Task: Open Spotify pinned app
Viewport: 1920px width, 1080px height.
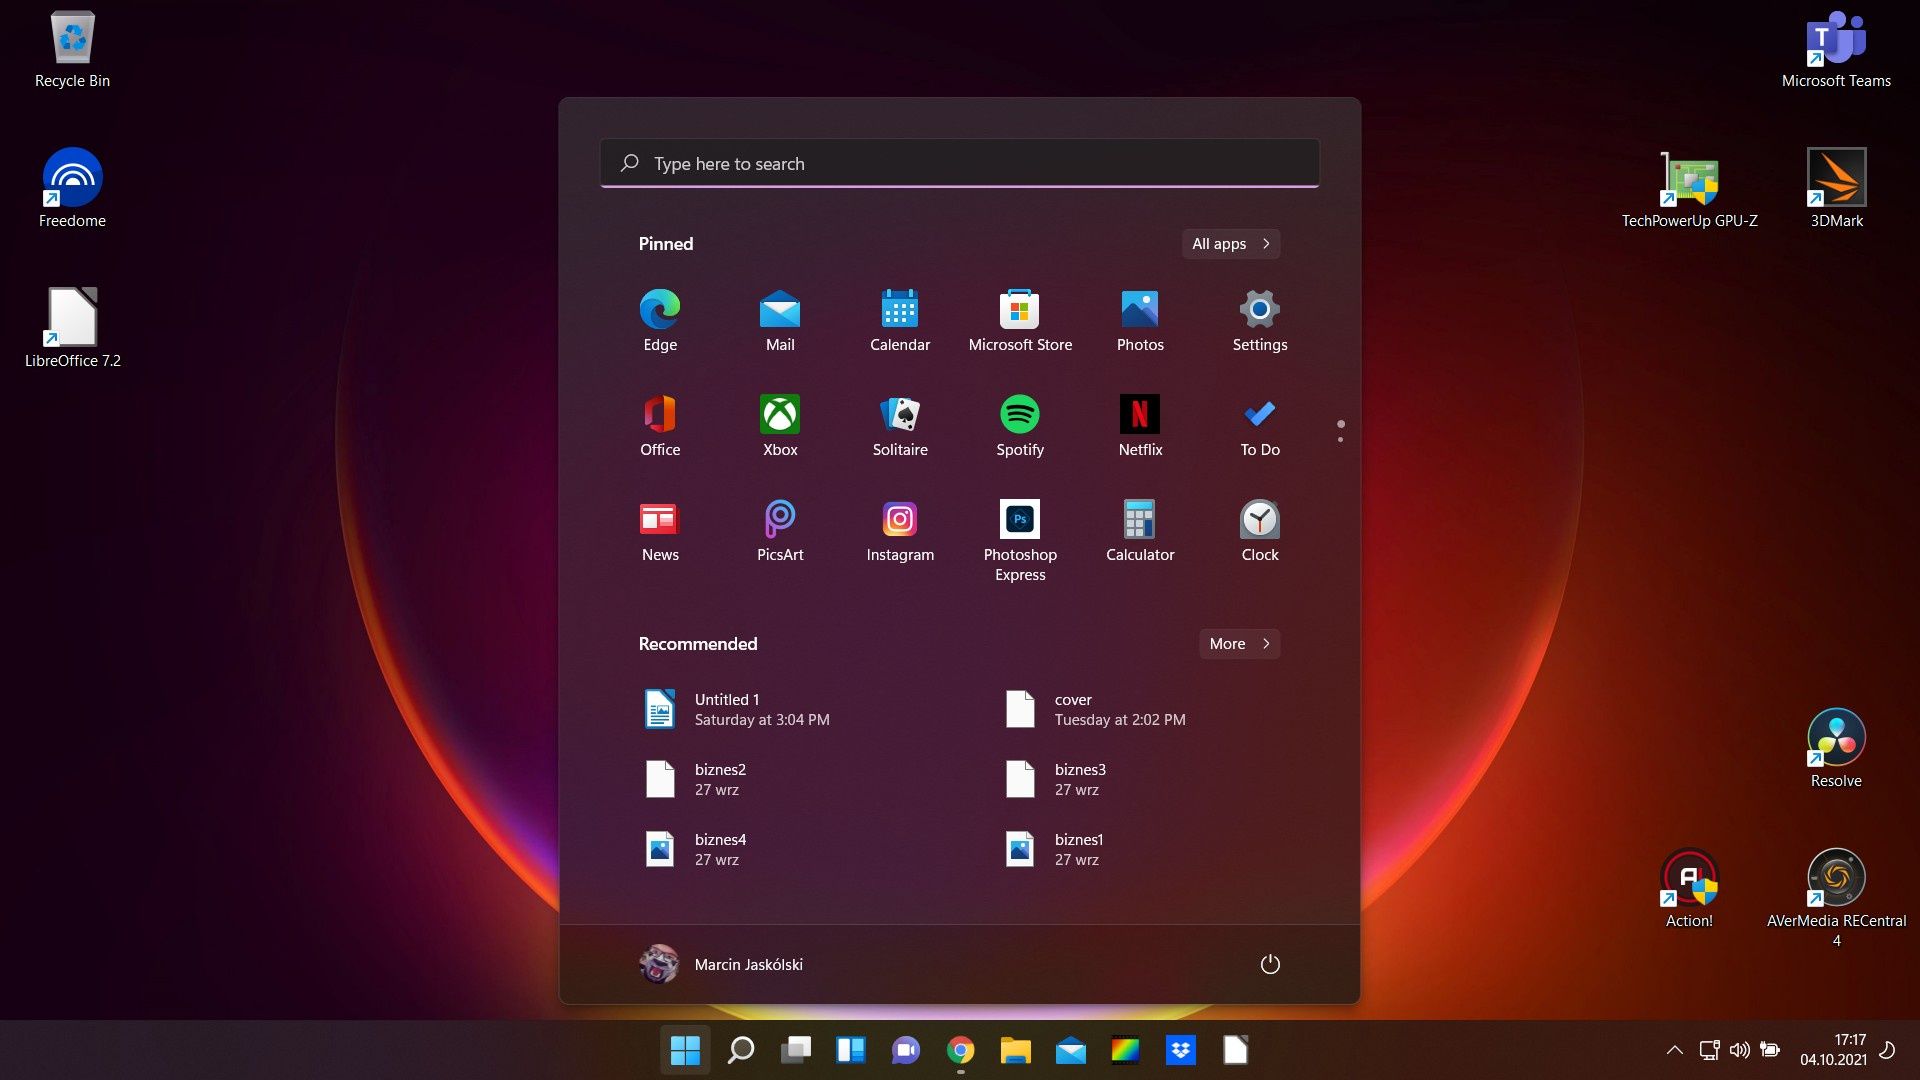Action: [1020, 426]
